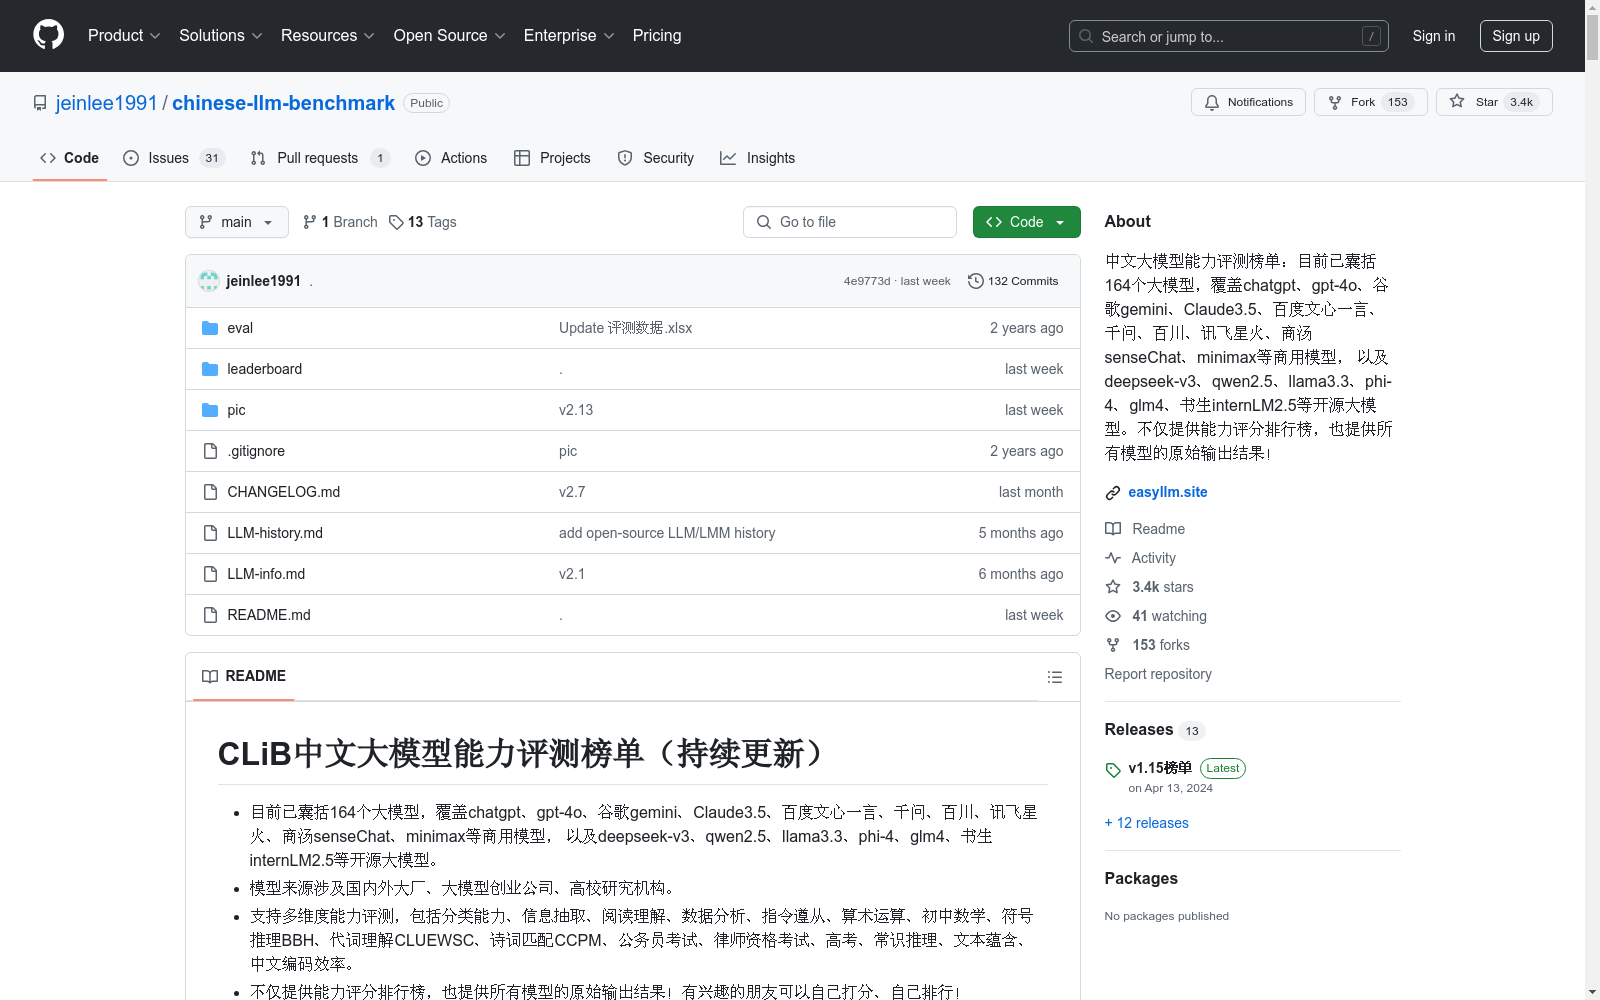Switch to the Issues tab
1600x1000 pixels.
(x=174, y=158)
